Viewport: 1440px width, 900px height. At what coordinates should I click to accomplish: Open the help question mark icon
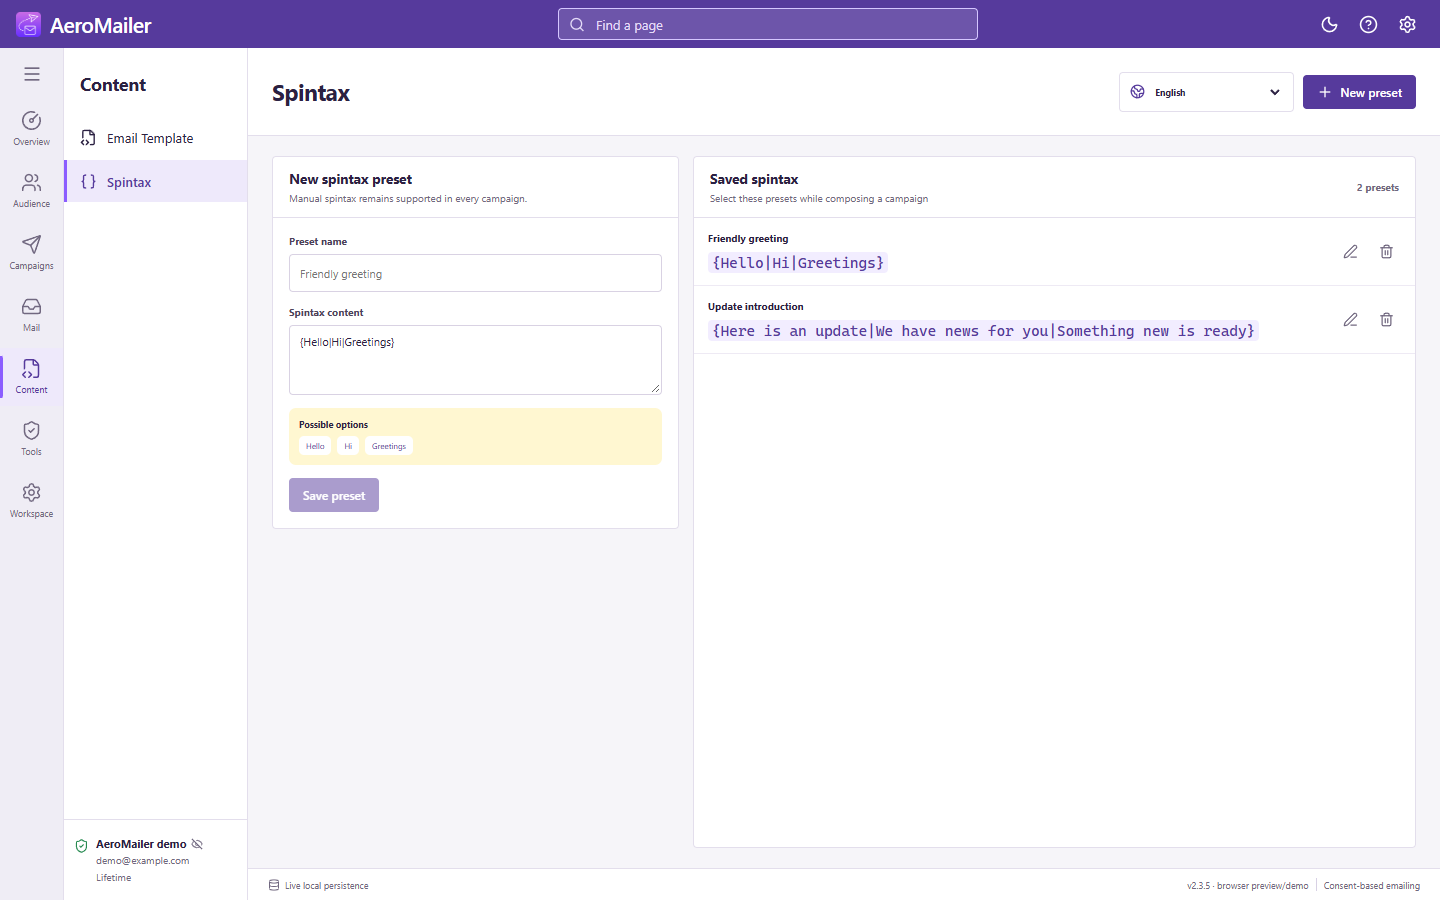(x=1368, y=25)
